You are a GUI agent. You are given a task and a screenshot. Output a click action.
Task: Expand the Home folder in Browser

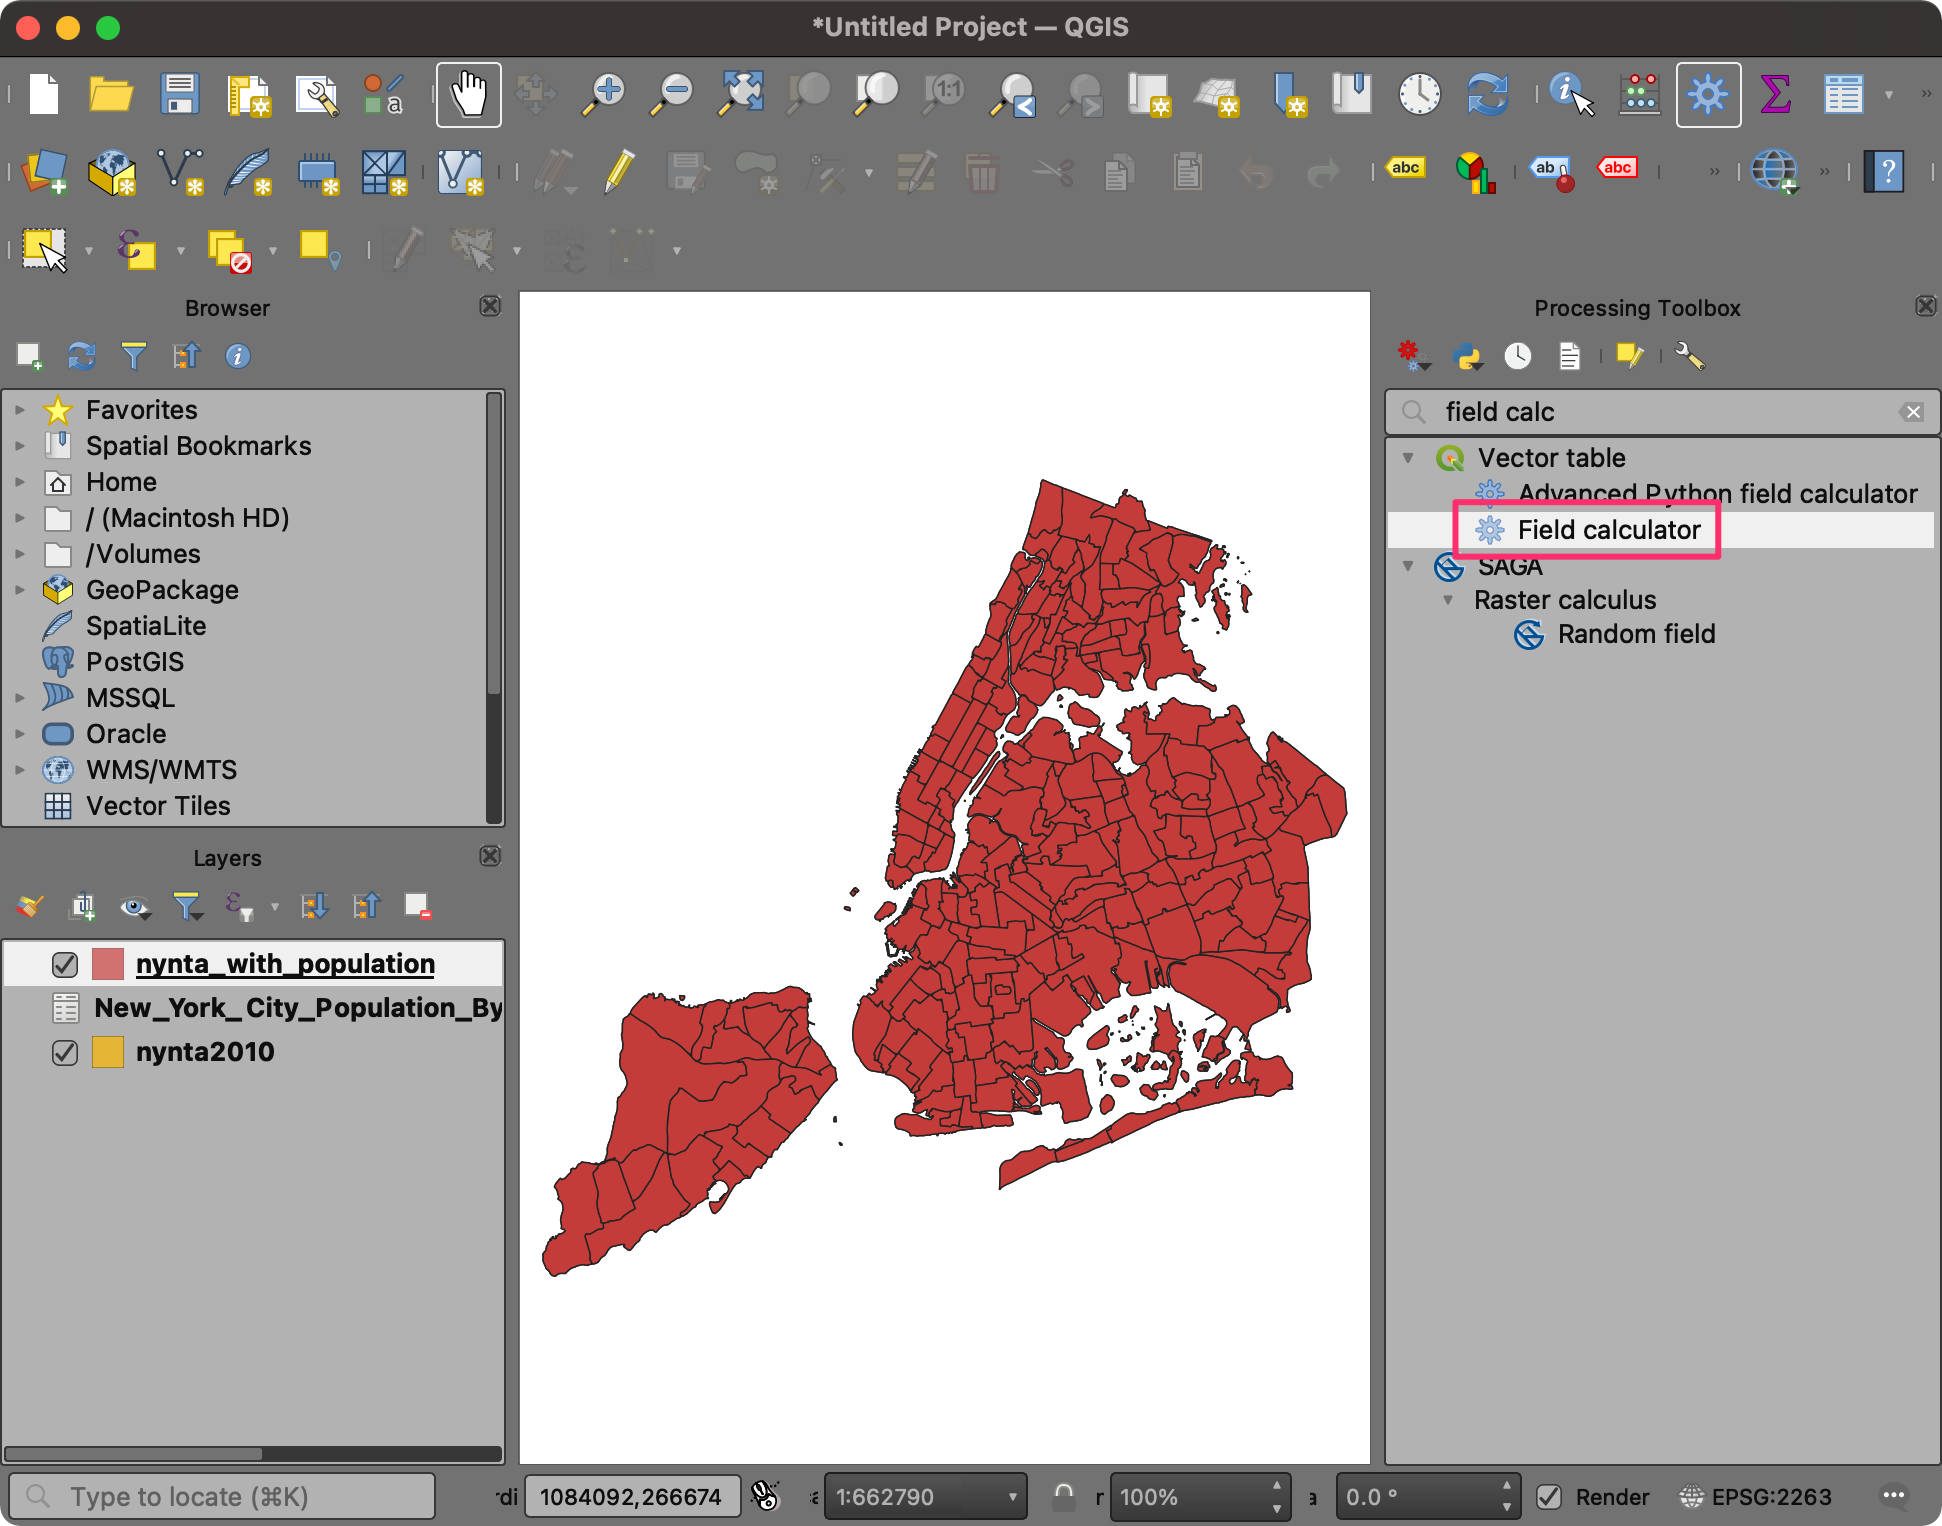[19, 482]
